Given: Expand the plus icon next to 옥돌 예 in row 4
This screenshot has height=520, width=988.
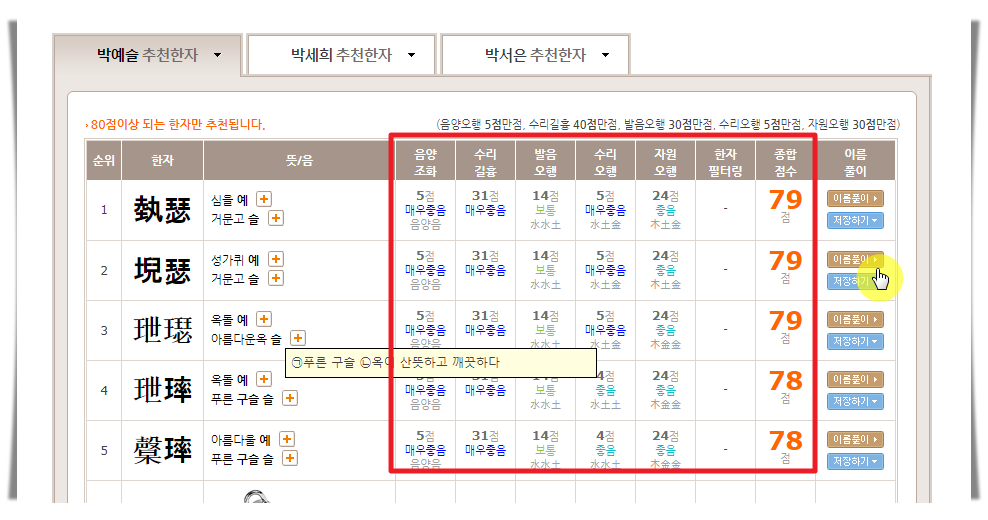Looking at the screenshot, I should click(264, 379).
